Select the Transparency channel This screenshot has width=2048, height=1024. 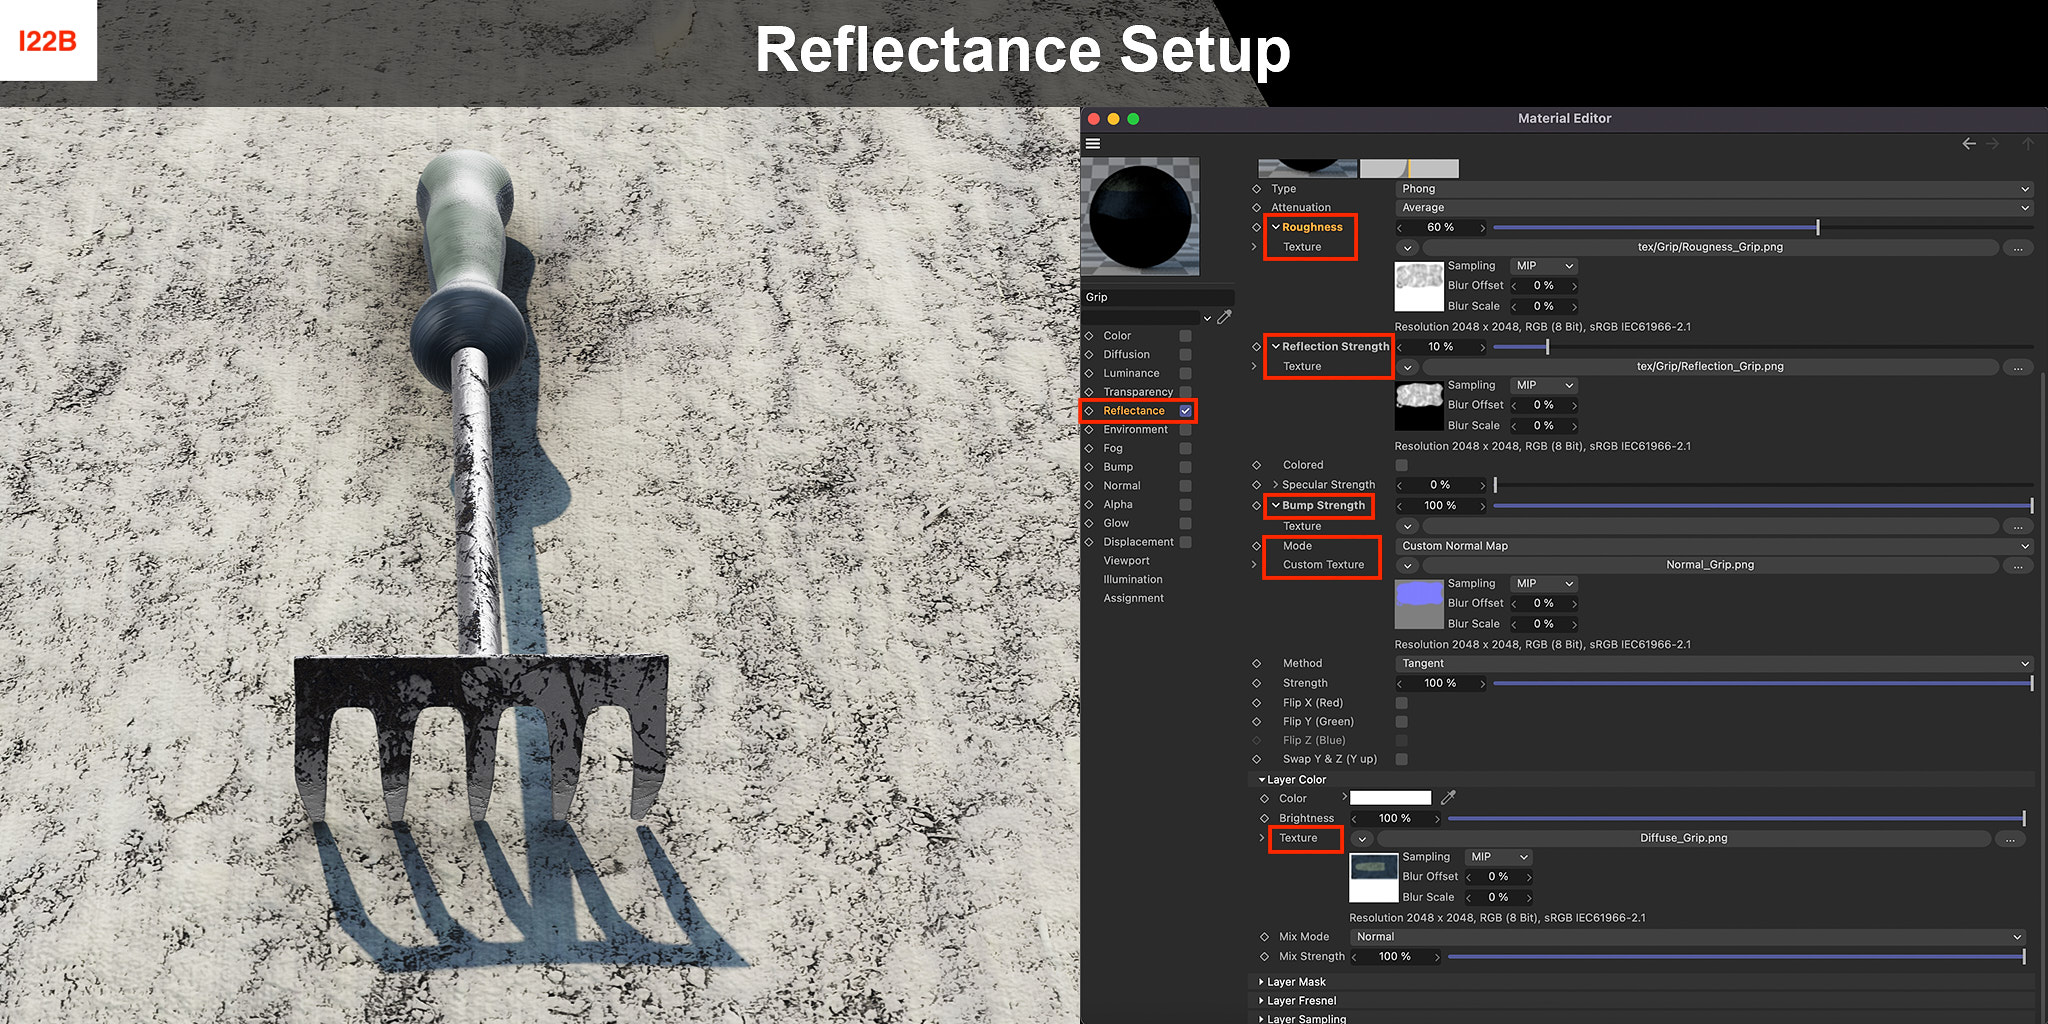[1138, 392]
